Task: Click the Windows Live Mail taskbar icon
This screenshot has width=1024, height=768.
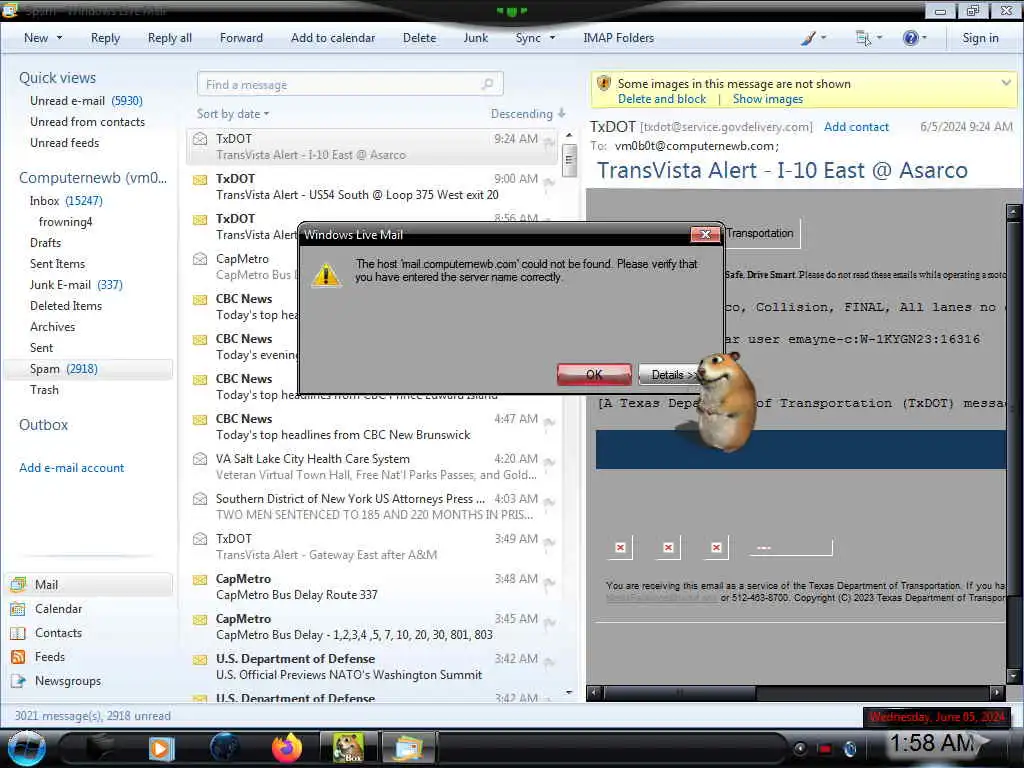Action: click(408, 748)
